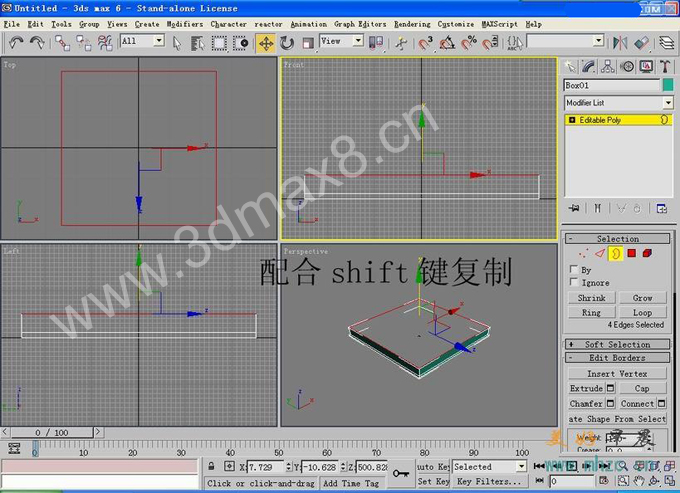Click the Undo arrow icon
The image size is (680, 493).
point(16,43)
